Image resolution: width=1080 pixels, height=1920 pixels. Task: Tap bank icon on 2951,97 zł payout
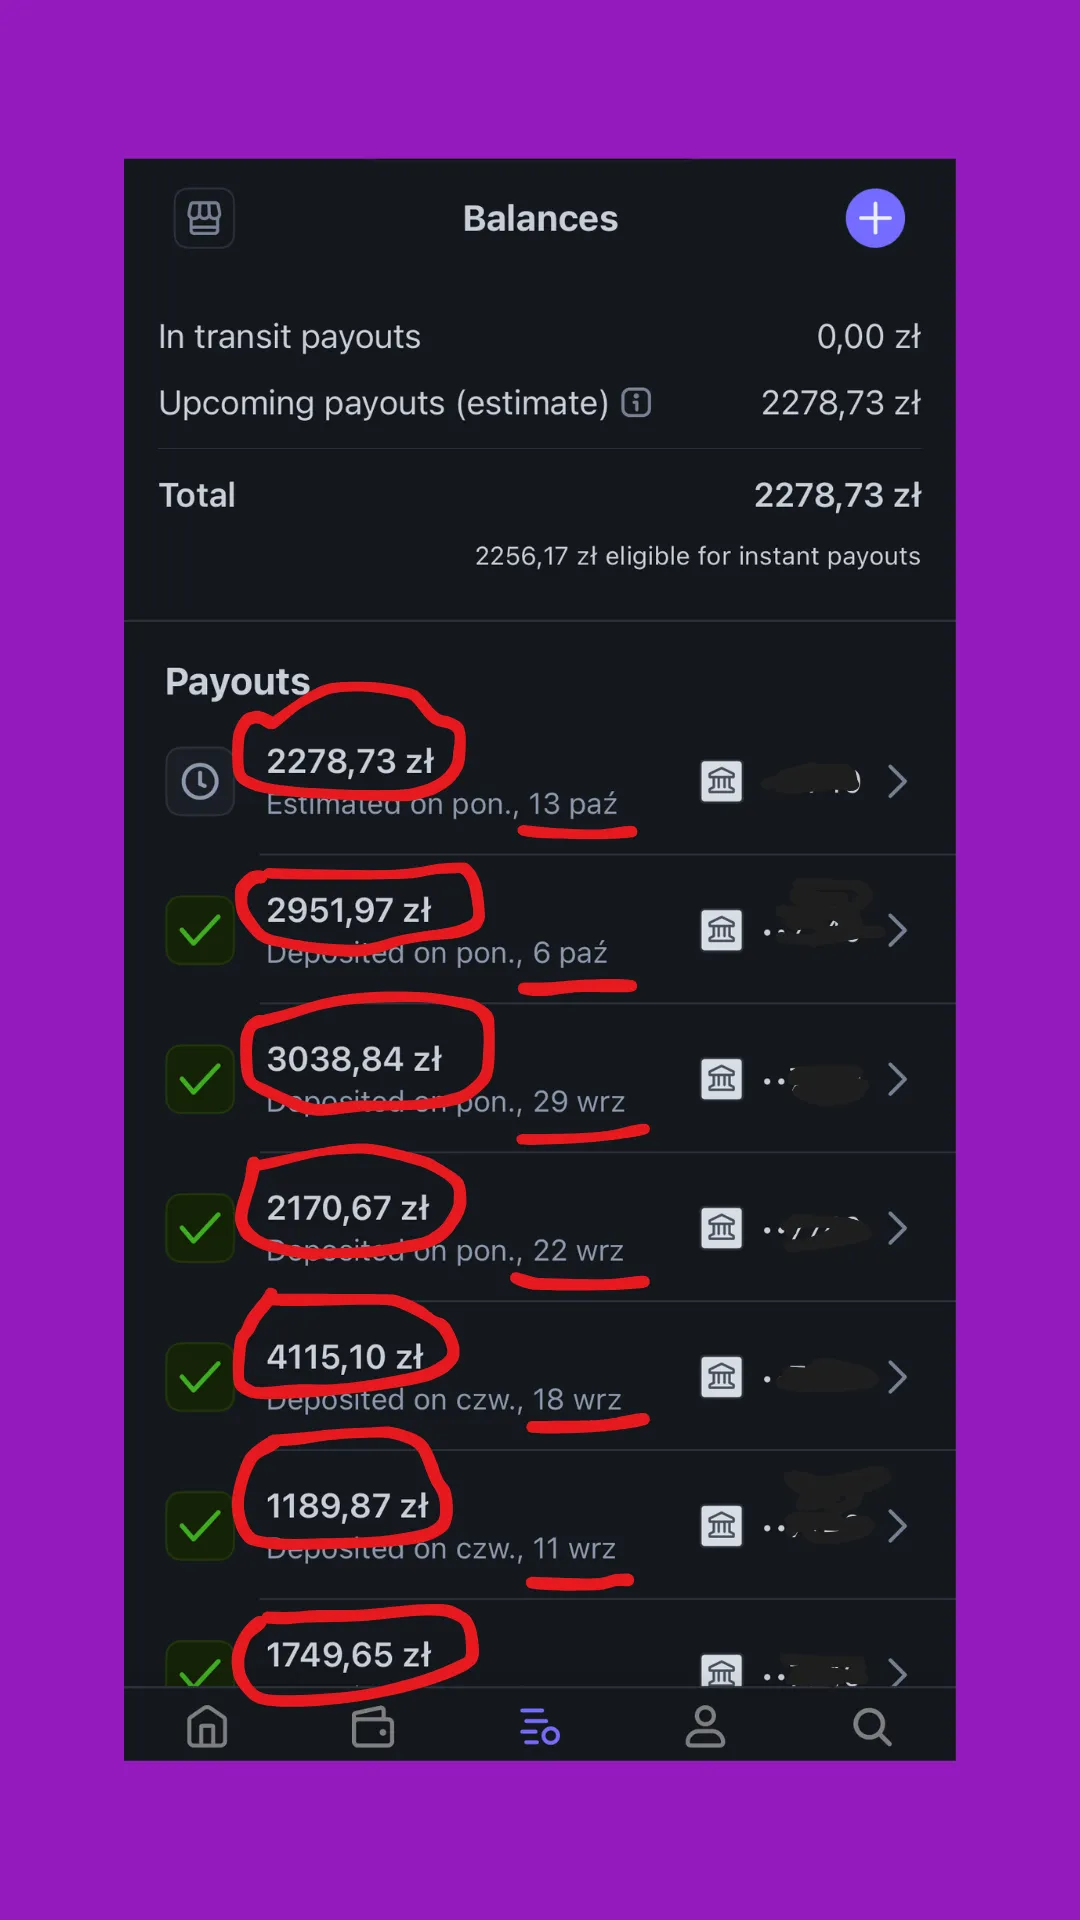click(x=721, y=930)
